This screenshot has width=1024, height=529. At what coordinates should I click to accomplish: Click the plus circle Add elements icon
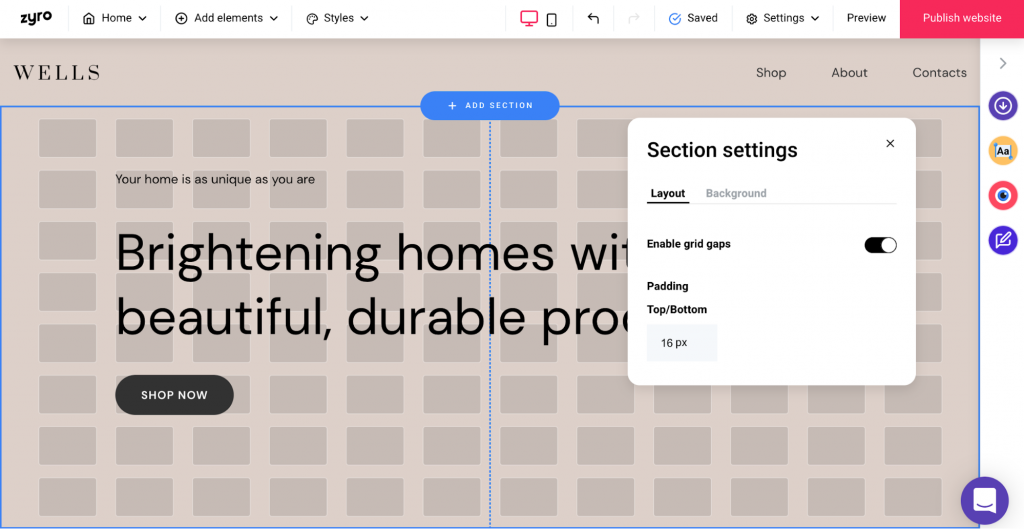pyautogui.click(x=181, y=18)
